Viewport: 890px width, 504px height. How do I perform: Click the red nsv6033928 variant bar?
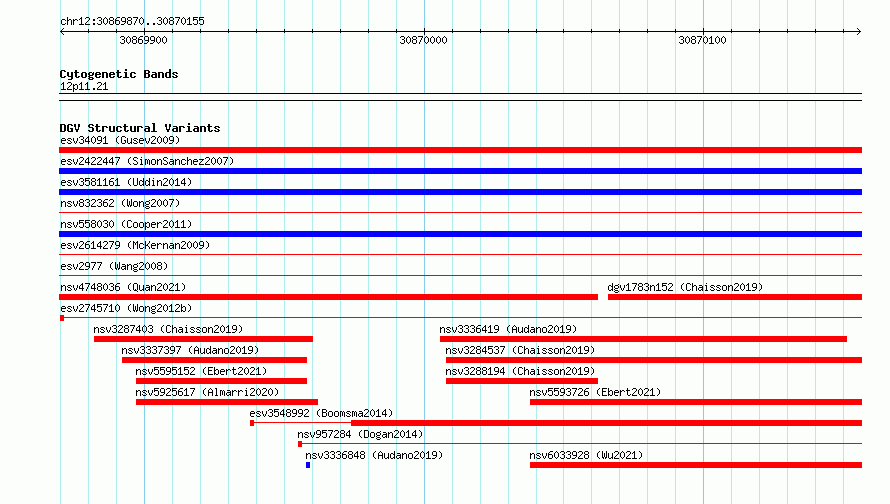pos(696,465)
